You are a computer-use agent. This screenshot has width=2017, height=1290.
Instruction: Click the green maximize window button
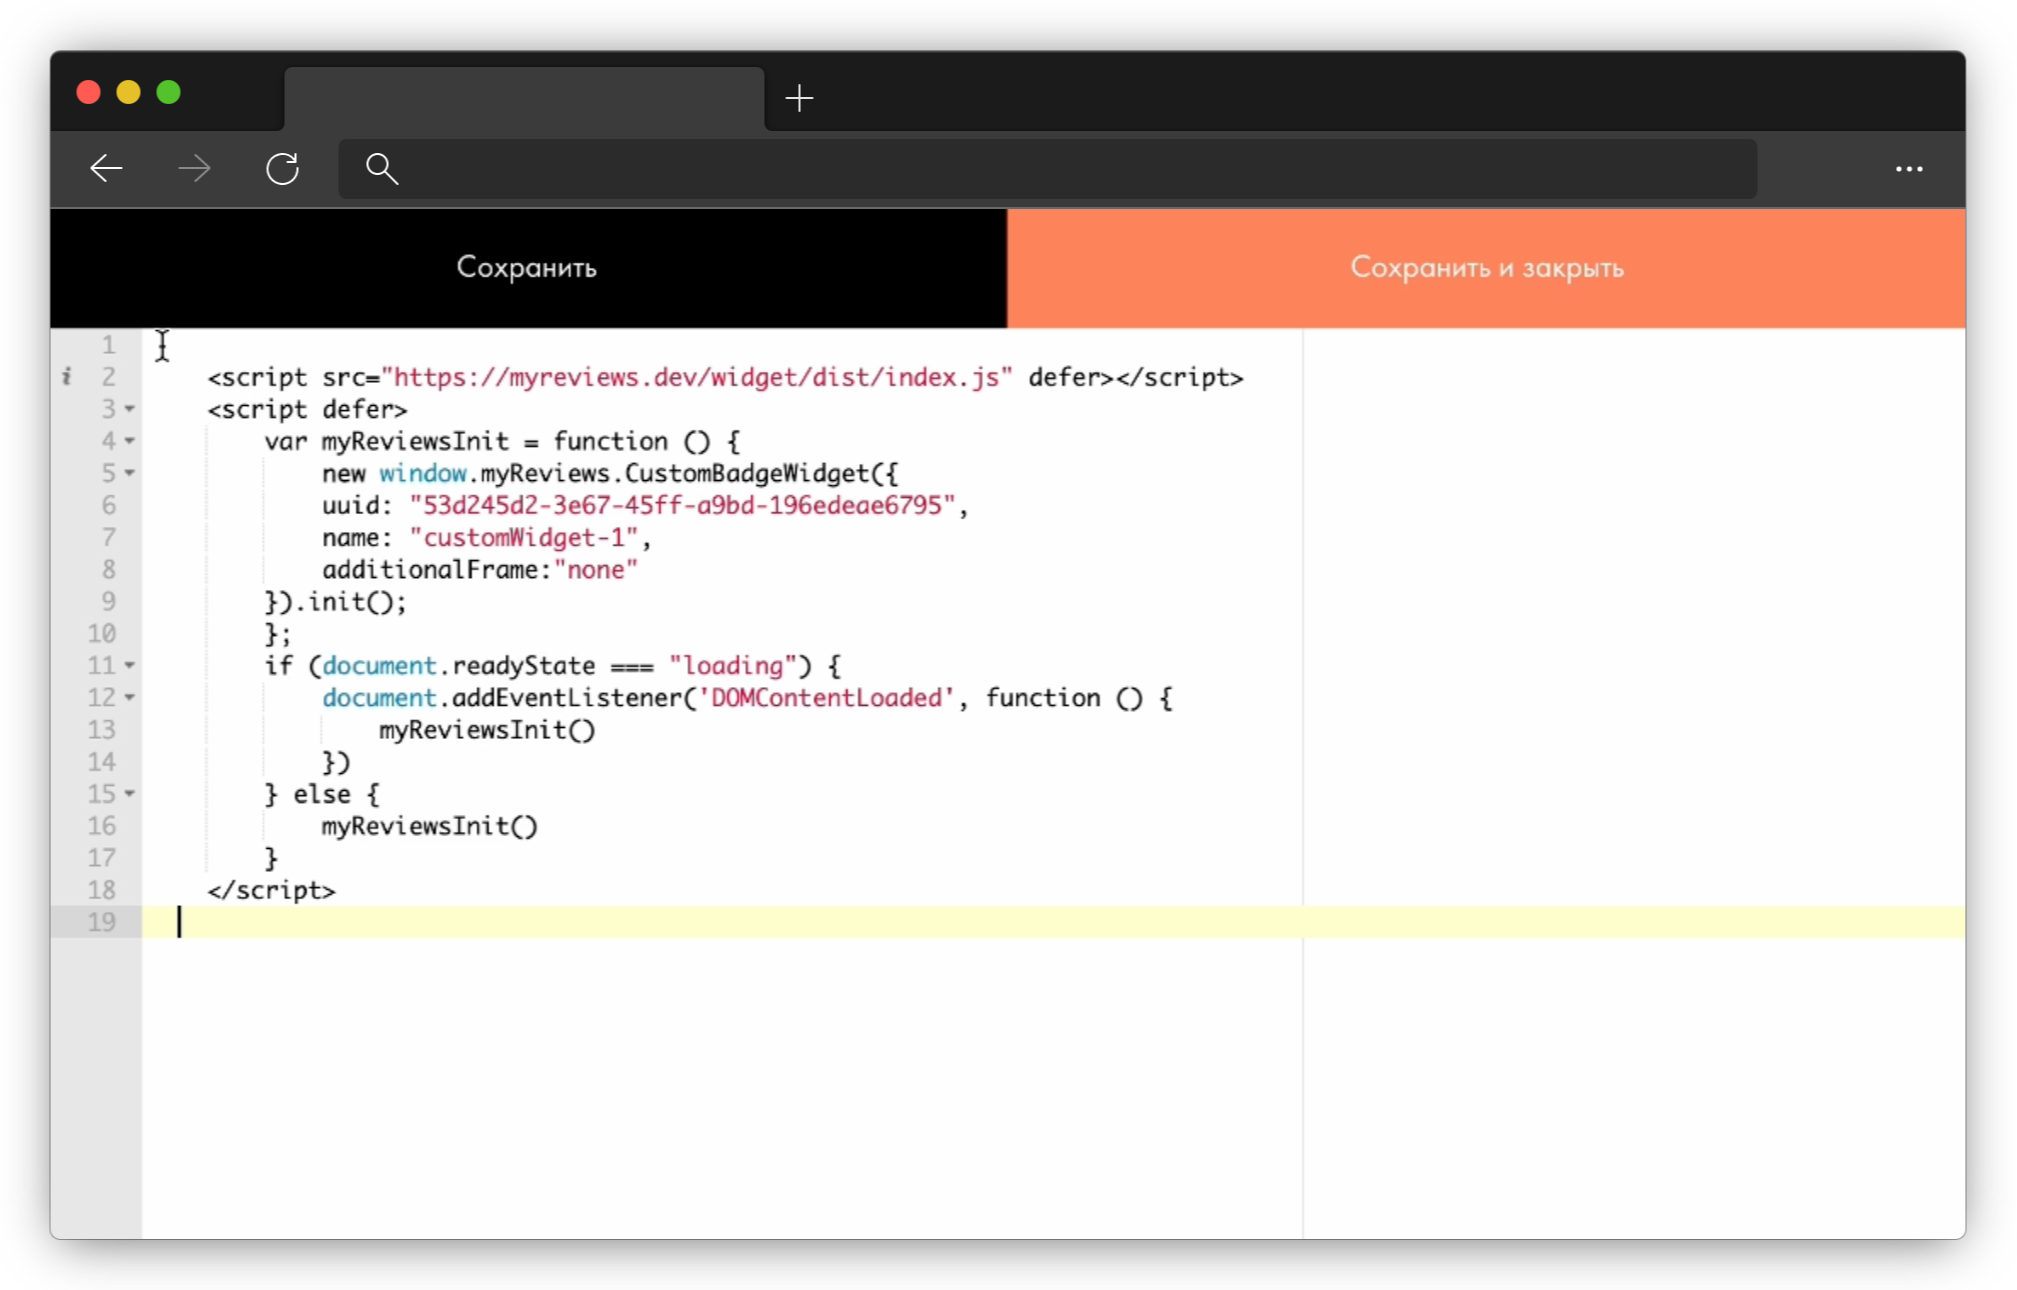point(169,92)
